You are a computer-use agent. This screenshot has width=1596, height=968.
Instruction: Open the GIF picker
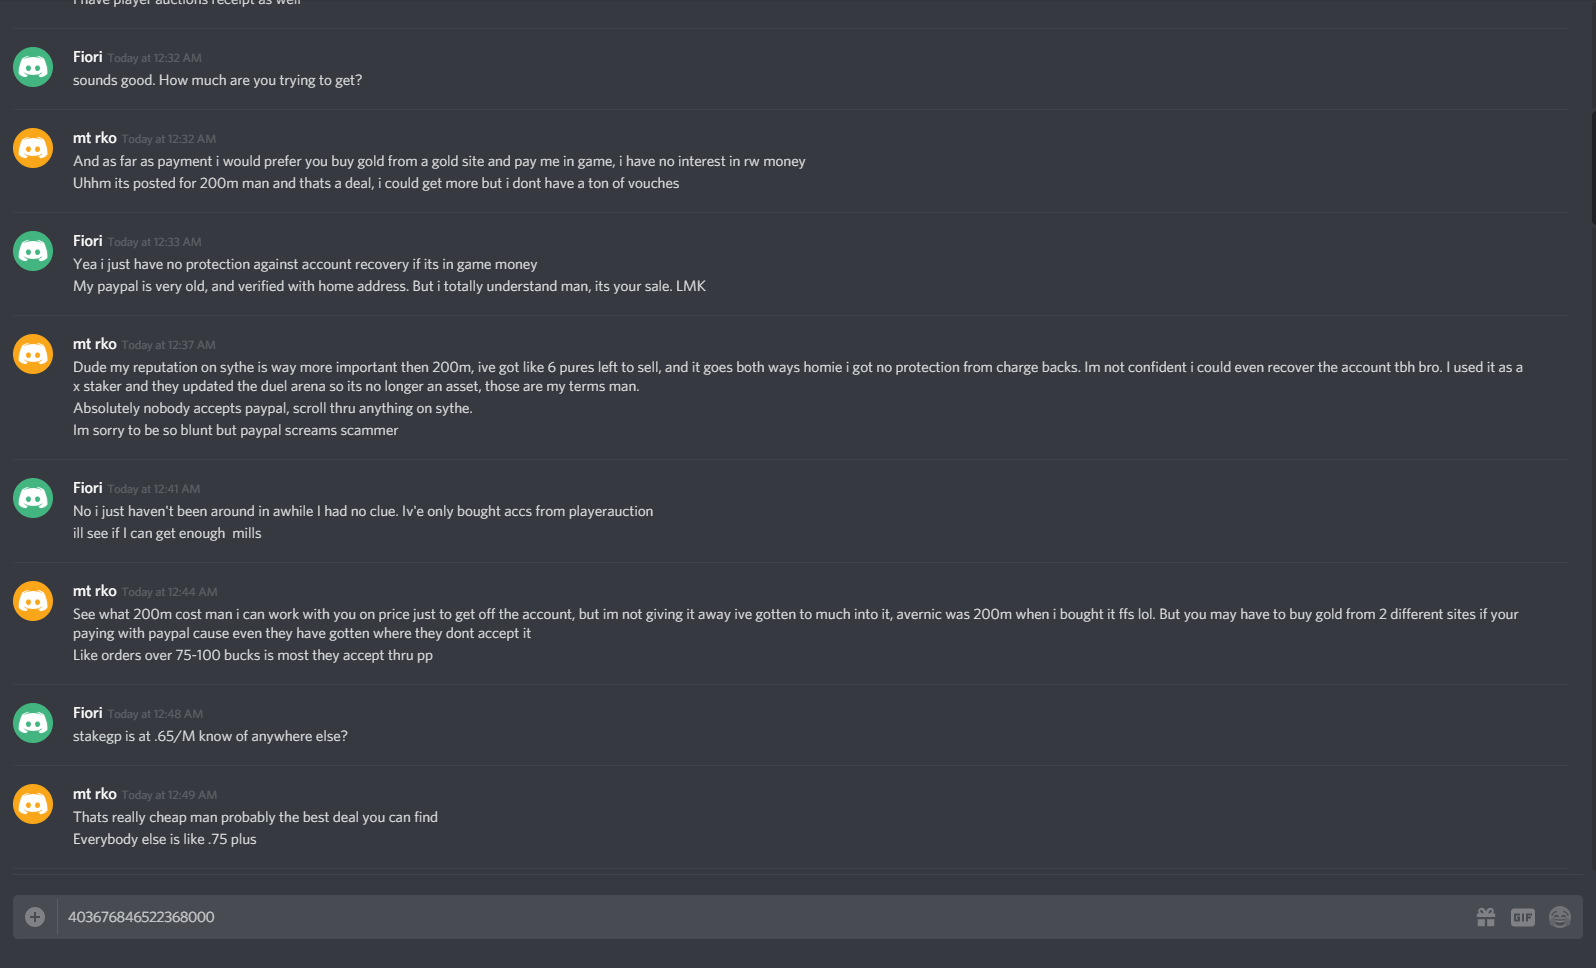(x=1523, y=917)
